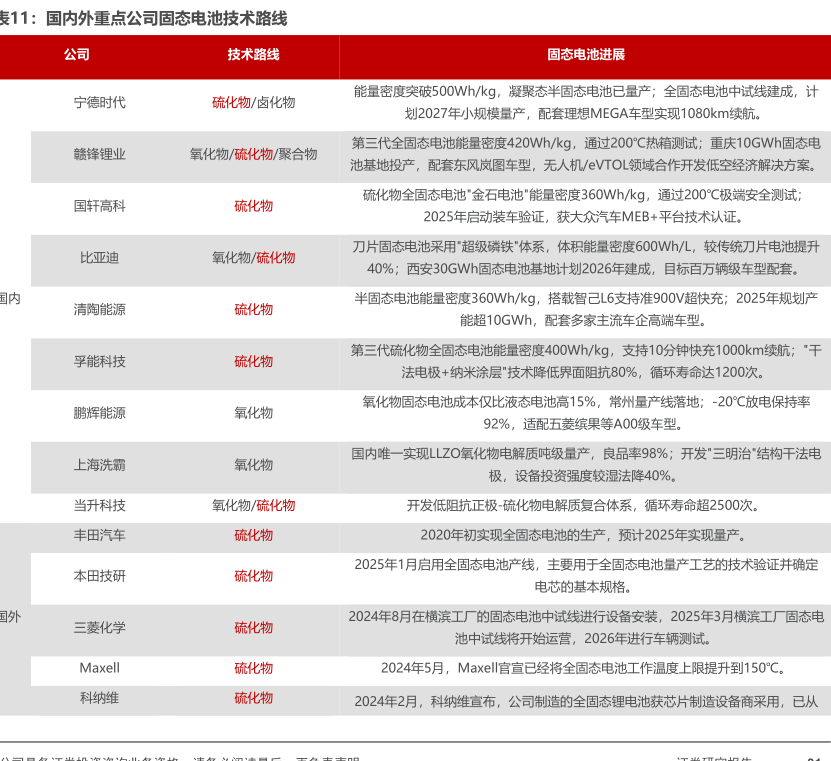The width and height of the screenshot is (831, 761).
Task: Click the 硫化物/卤化物 route for 宁德时代
Action: tap(253, 102)
